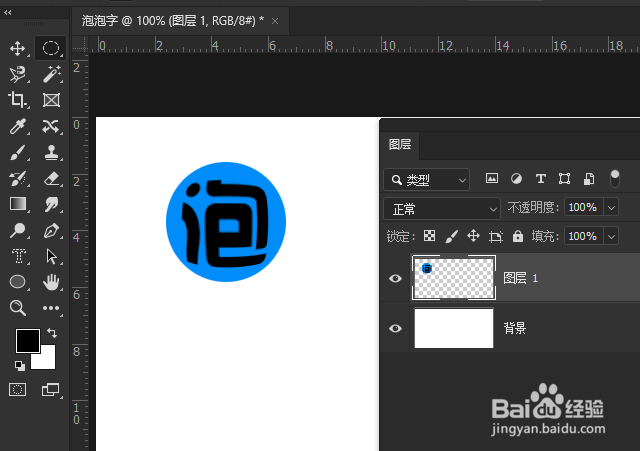Select the 图层 1 layer name
Screen dimensions: 640x451
(x=520, y=278)
